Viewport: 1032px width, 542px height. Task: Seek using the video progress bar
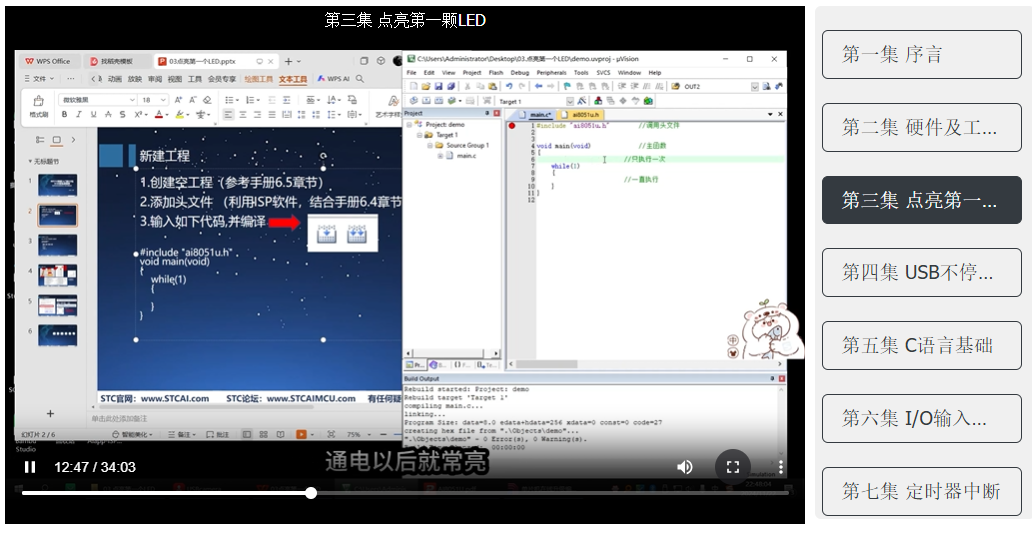coord(405,493)
